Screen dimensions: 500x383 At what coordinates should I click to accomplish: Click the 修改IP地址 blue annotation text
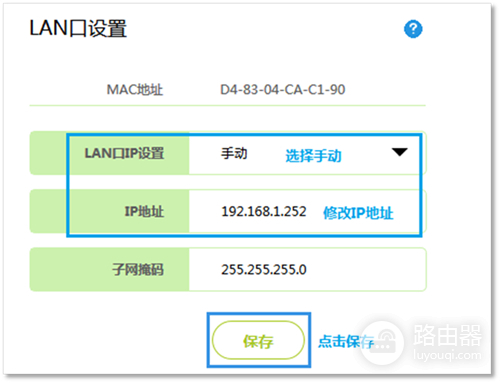pyautogui.click(x=358, y=213)
